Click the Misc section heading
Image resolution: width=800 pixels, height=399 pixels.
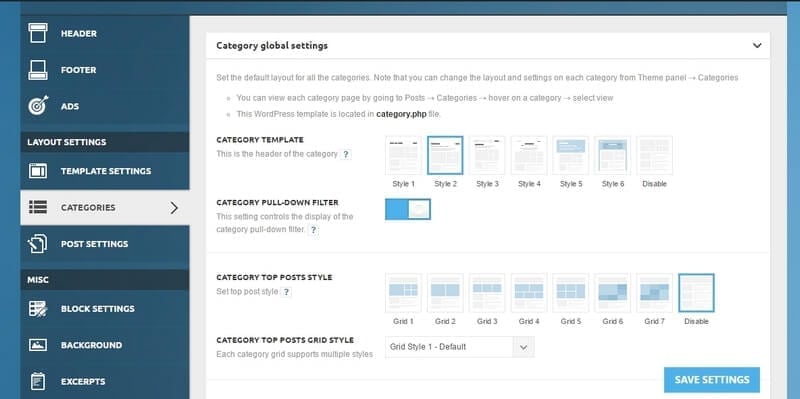38,280
